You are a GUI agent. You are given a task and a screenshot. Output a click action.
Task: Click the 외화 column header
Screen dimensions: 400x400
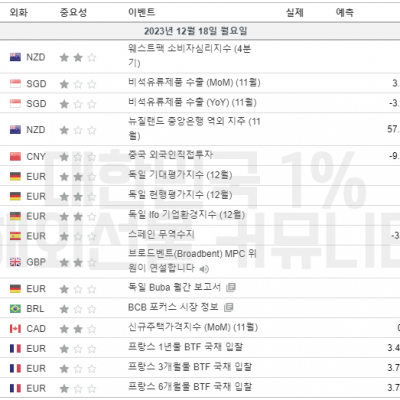19,13
